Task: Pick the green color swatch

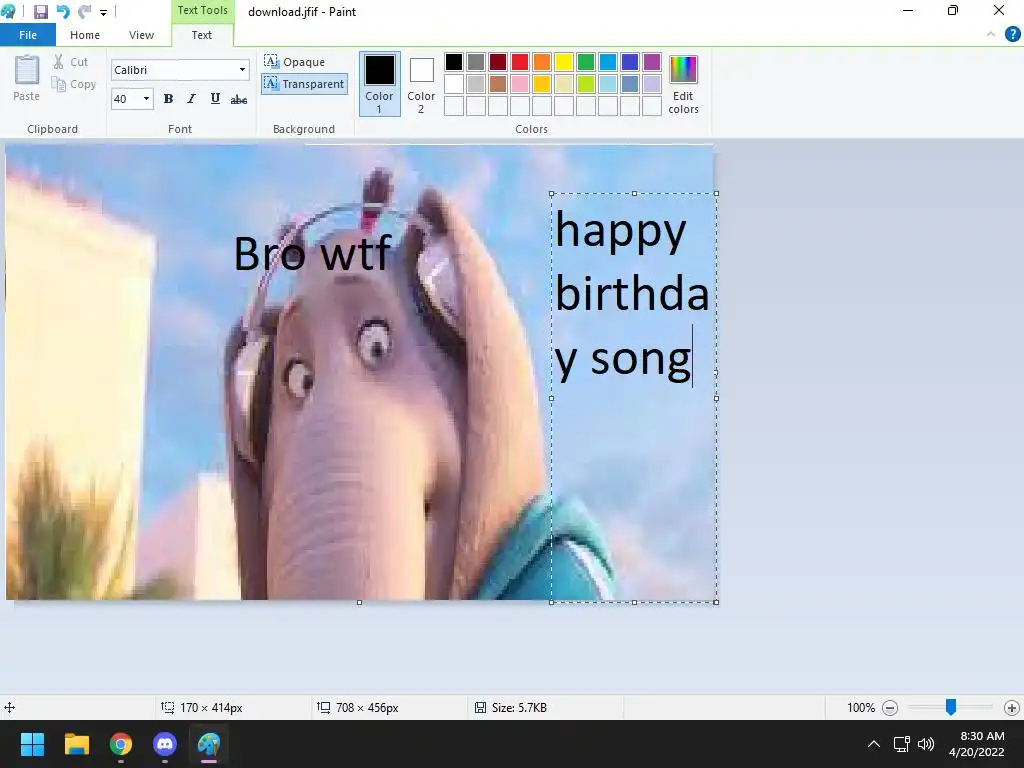Action: tap(586, 62)
